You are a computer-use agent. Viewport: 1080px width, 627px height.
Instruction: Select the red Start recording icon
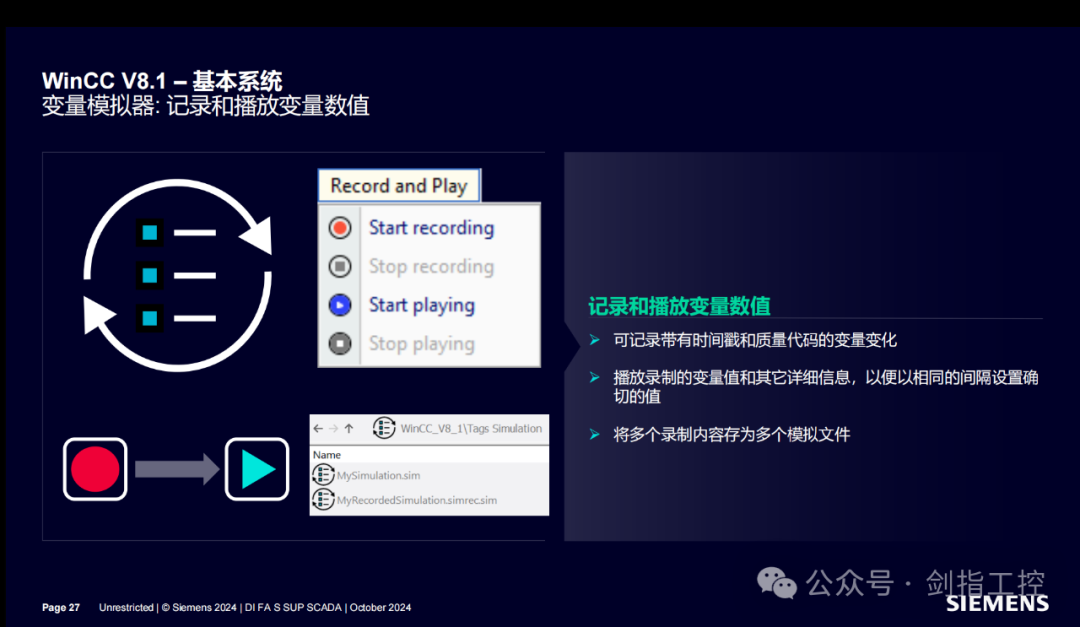pyautogui.click(x=340, y=227)
